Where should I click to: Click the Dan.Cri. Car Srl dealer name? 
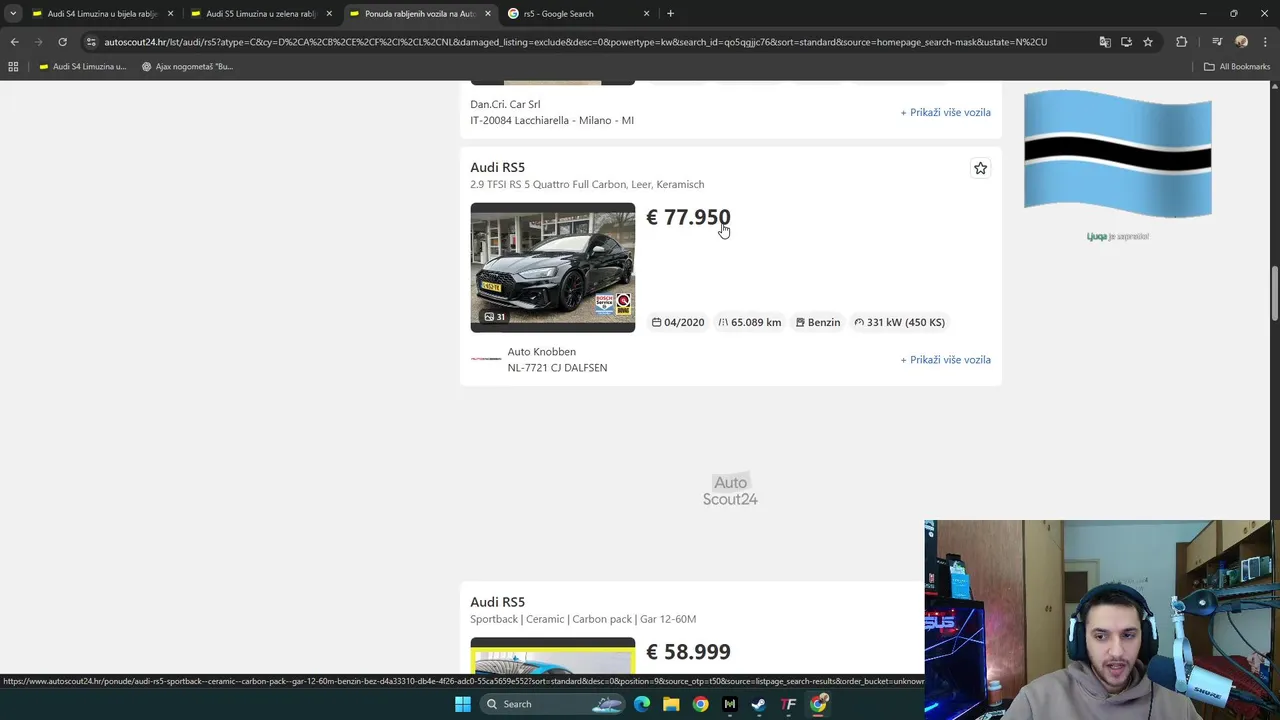click(x=505, y=104)
